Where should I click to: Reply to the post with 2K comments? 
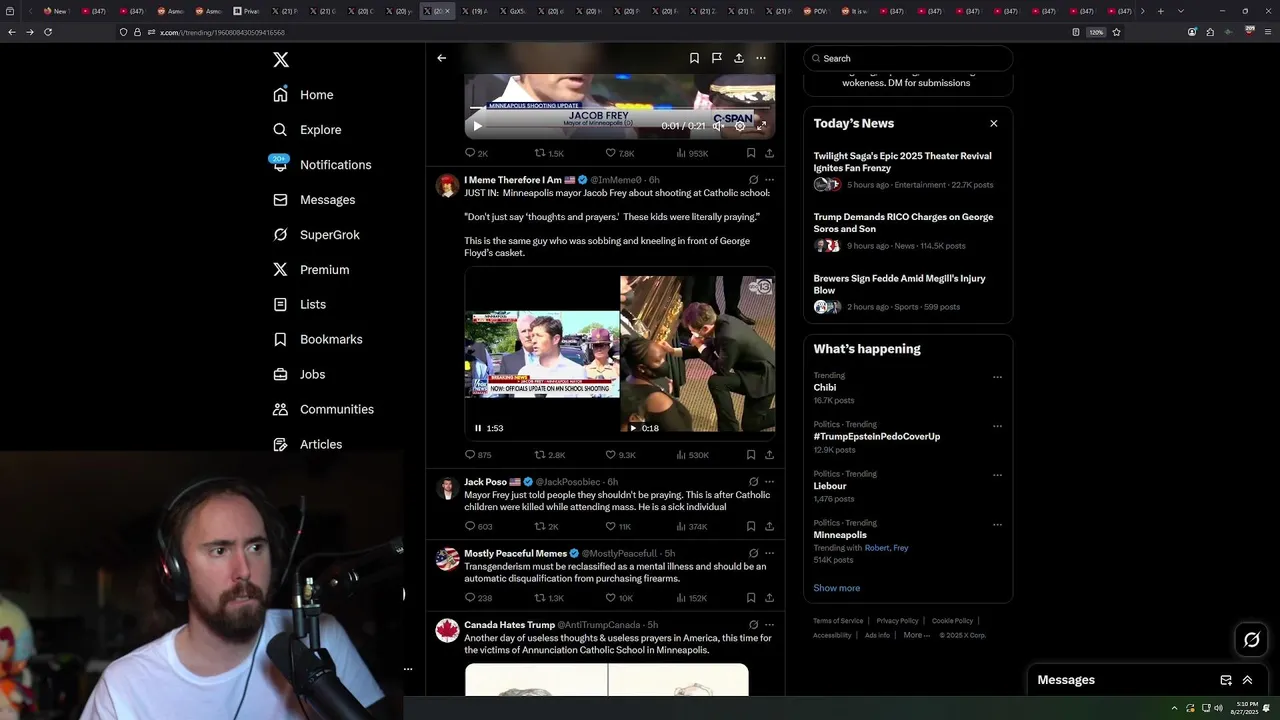pos(476,153)
